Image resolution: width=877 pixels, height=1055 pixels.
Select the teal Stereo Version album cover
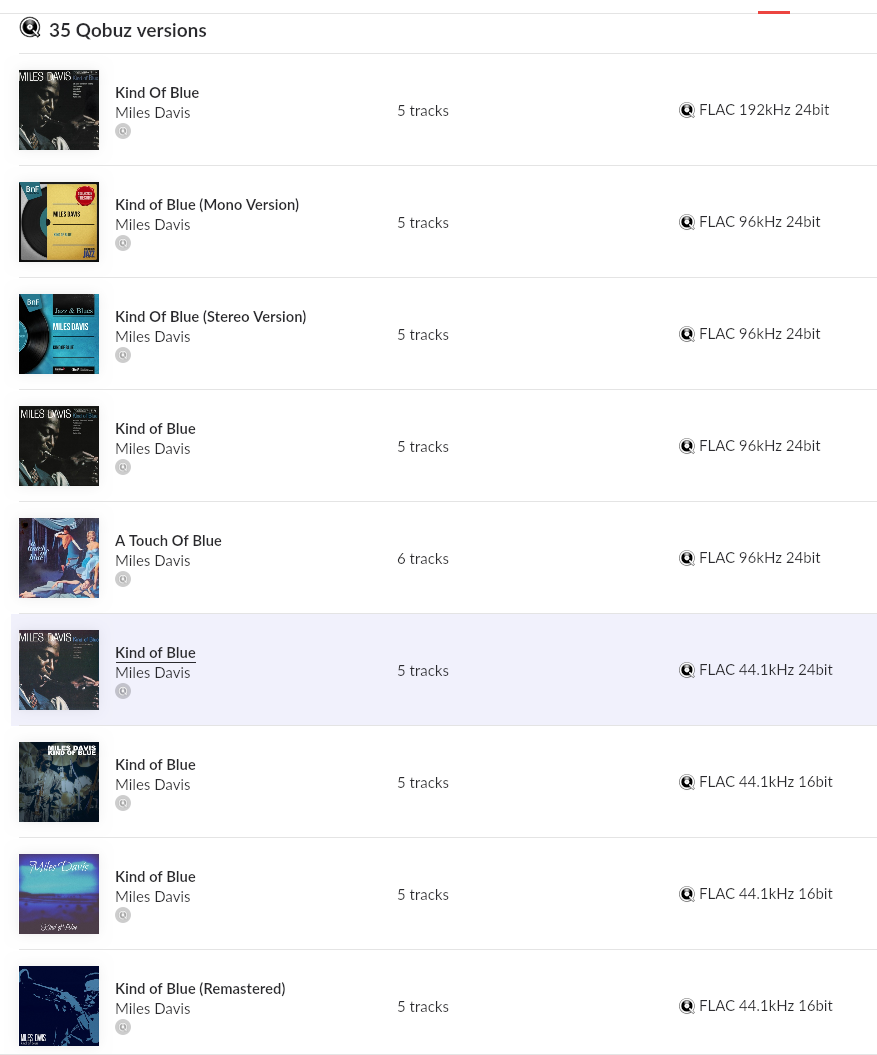[x=59, y=334]
